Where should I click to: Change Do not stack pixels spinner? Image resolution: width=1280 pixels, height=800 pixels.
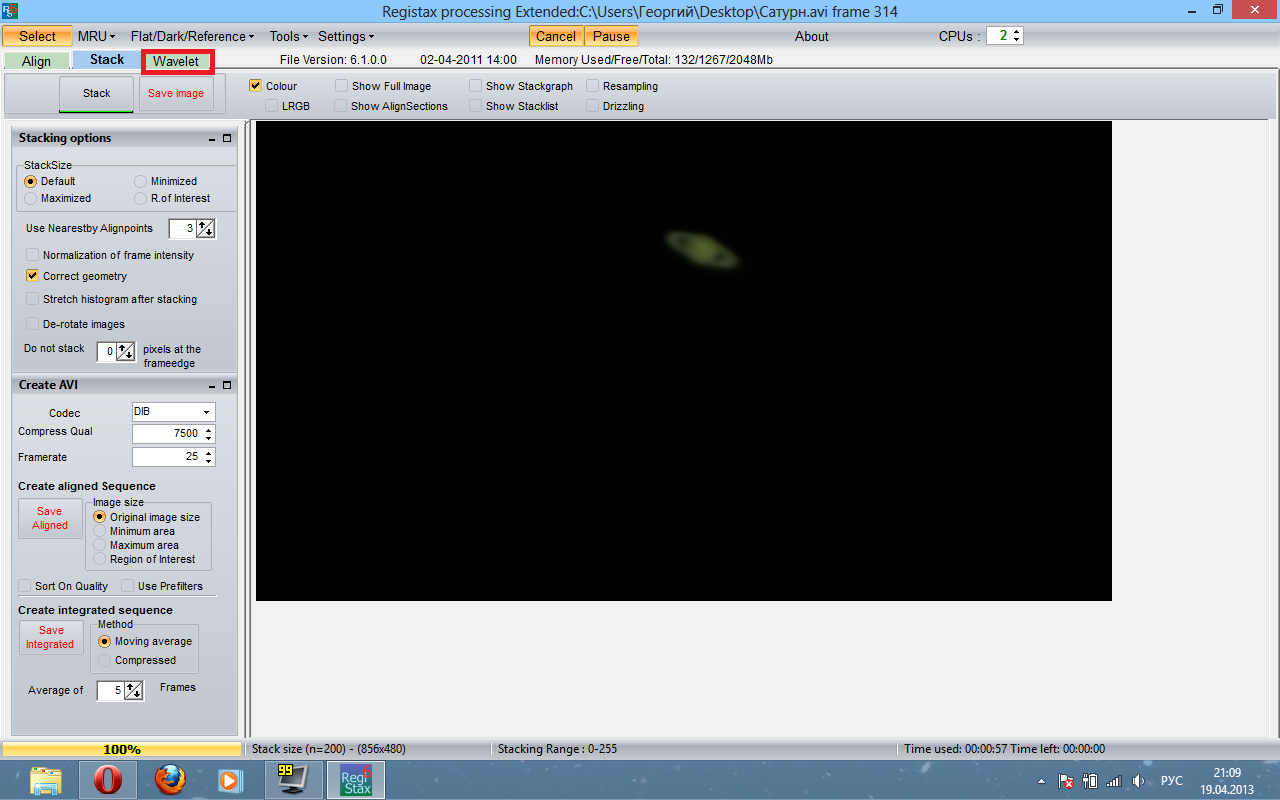[x=125, y=351]
